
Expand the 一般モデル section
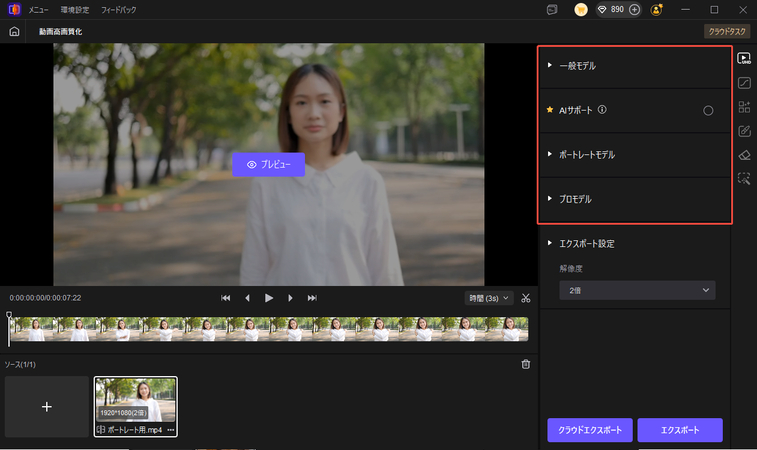[577, 65]
